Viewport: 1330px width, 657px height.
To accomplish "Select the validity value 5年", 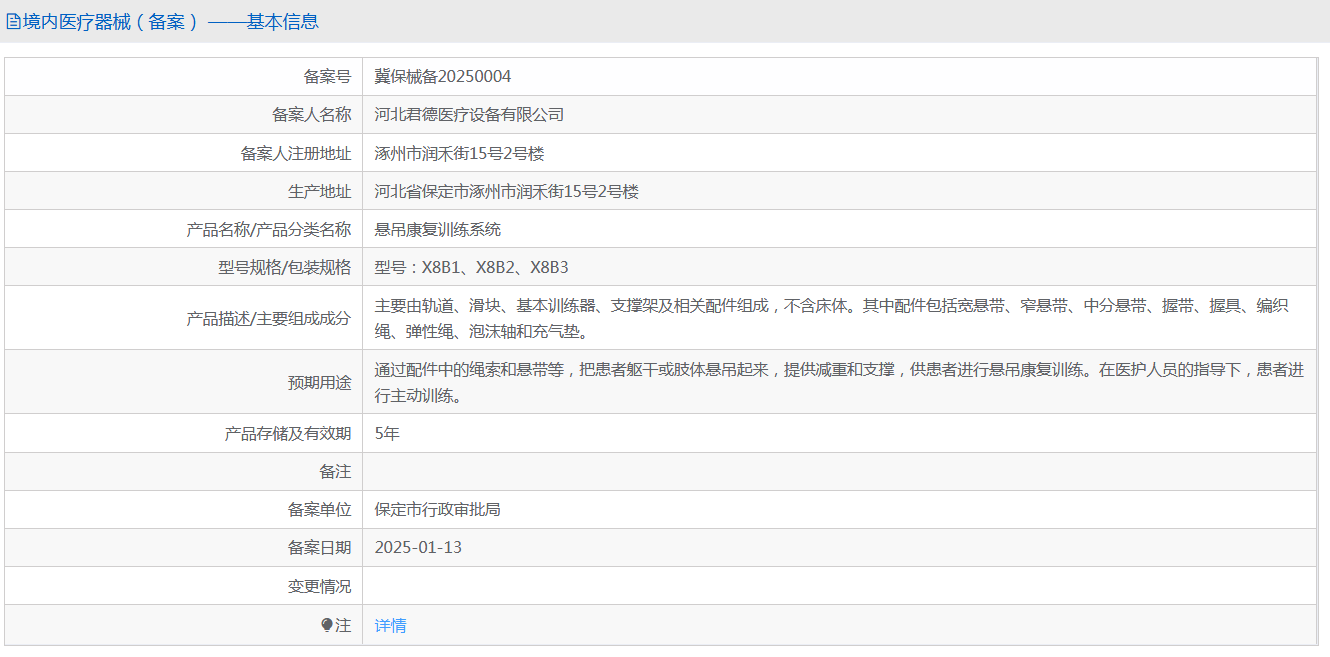I will [x=387, y=433].
